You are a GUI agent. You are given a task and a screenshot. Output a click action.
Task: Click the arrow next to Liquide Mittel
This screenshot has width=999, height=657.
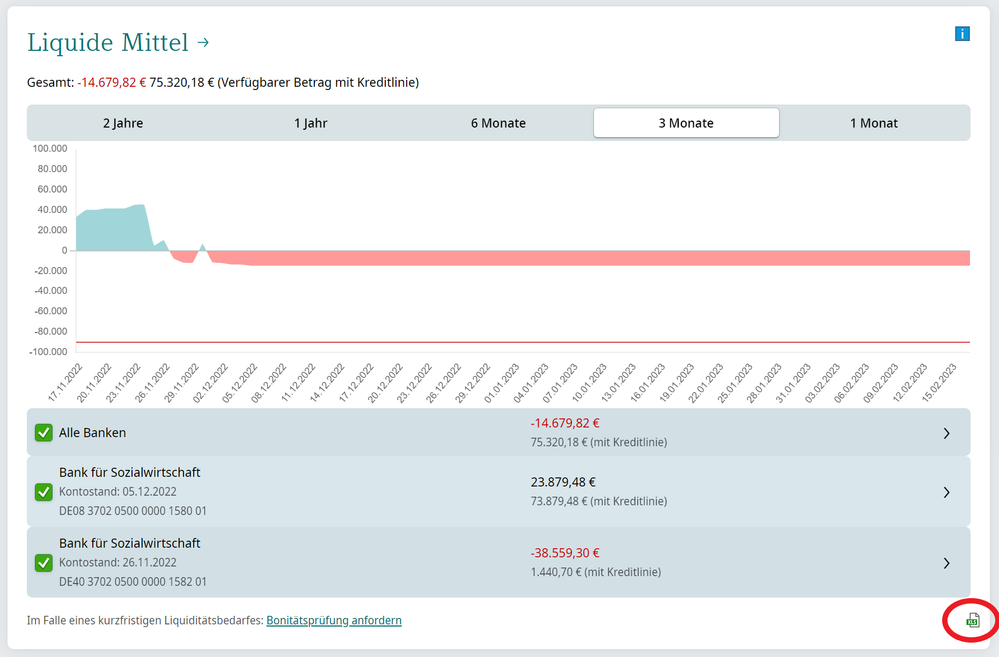tap(203, 42)
